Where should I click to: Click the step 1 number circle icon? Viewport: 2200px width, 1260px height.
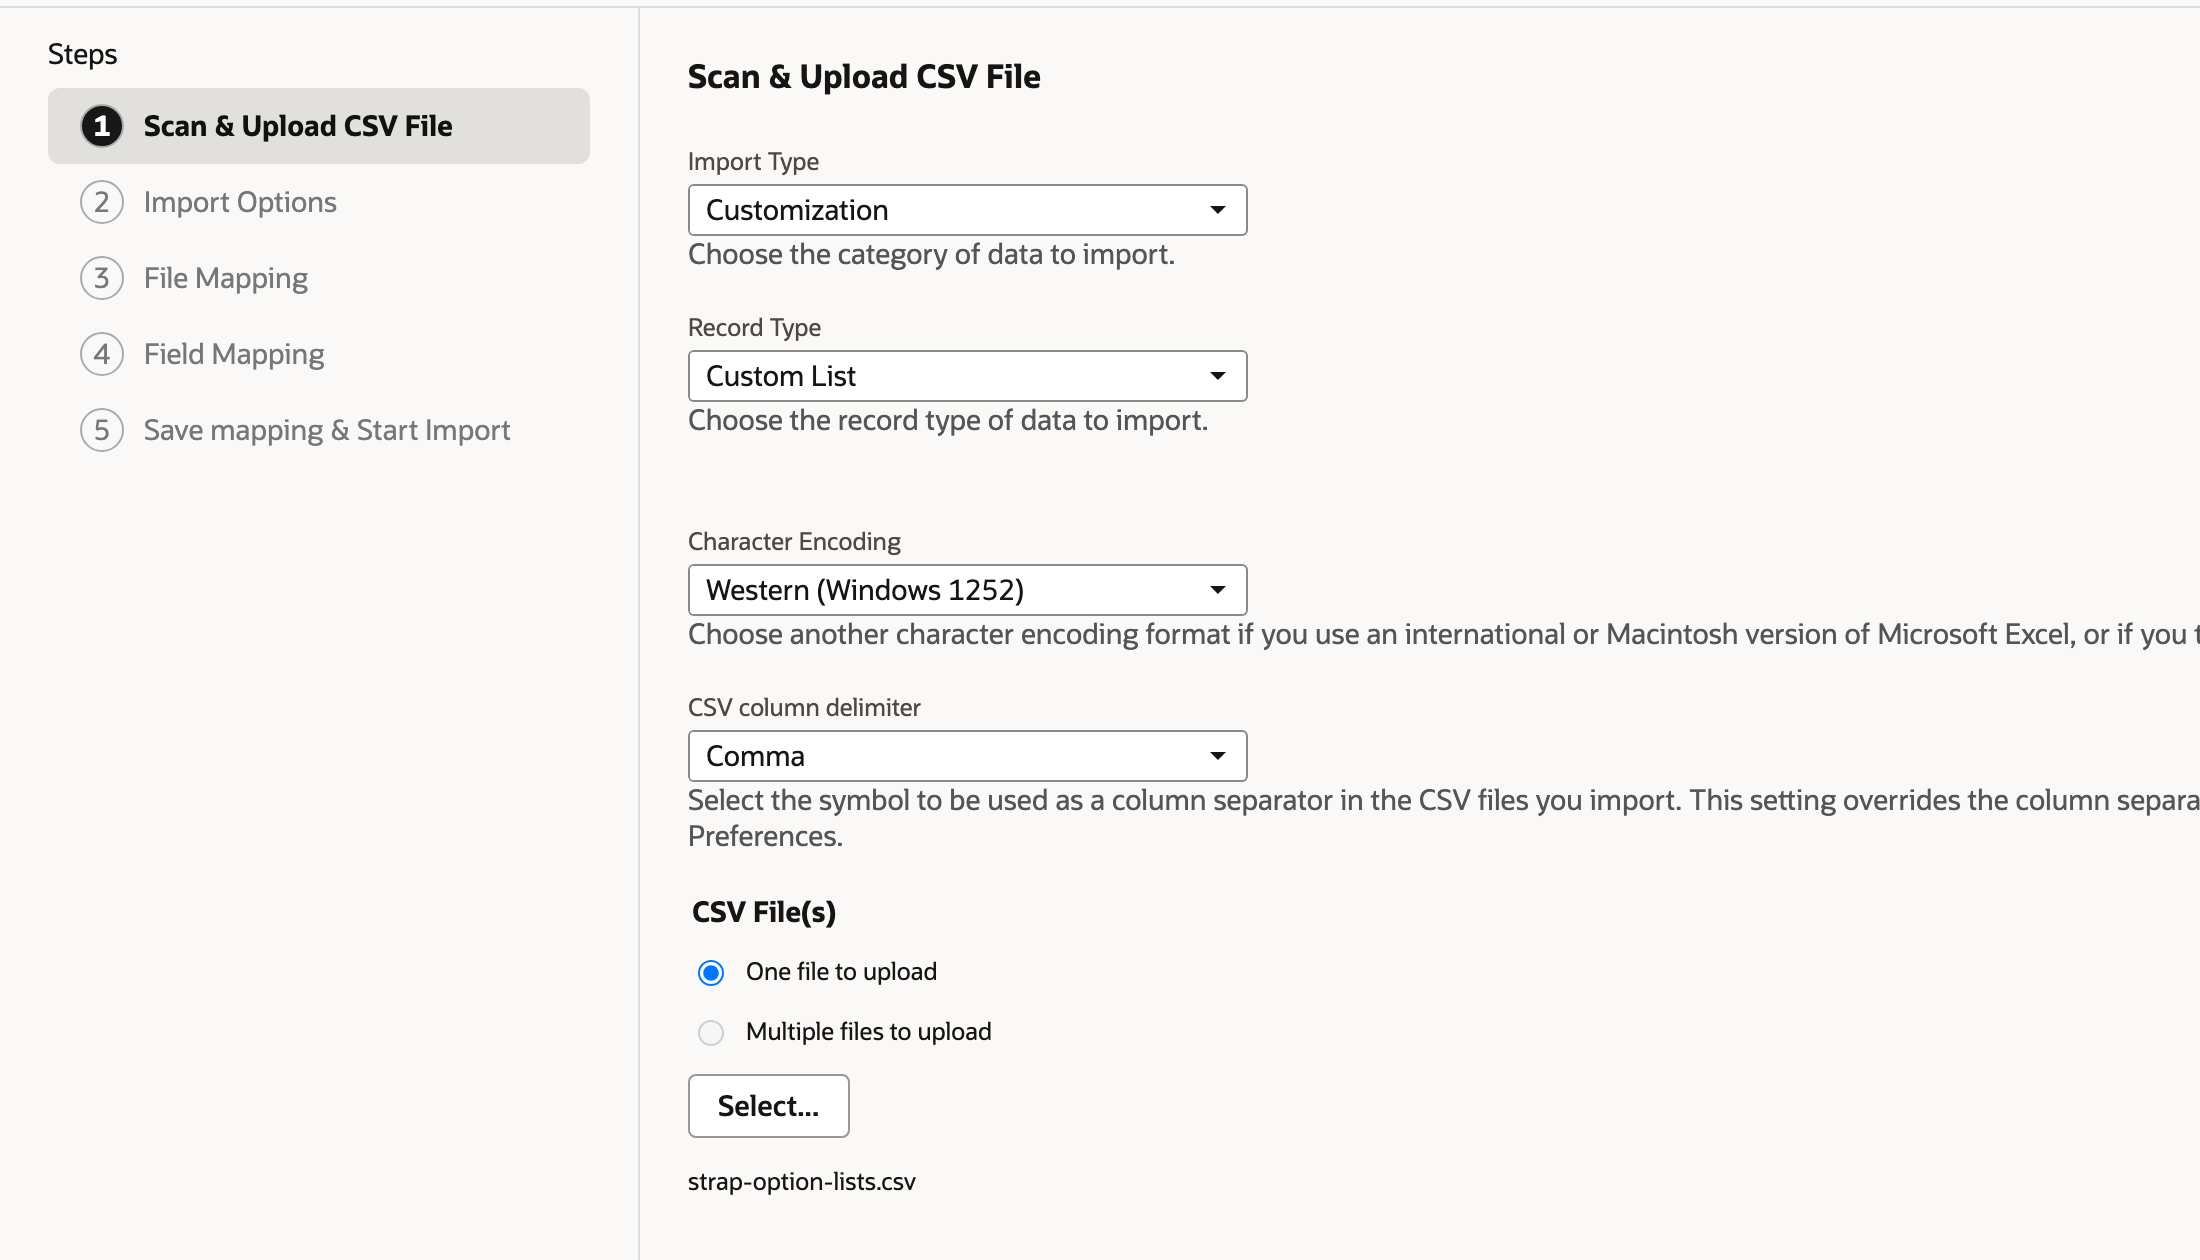[x=102, y=126]
